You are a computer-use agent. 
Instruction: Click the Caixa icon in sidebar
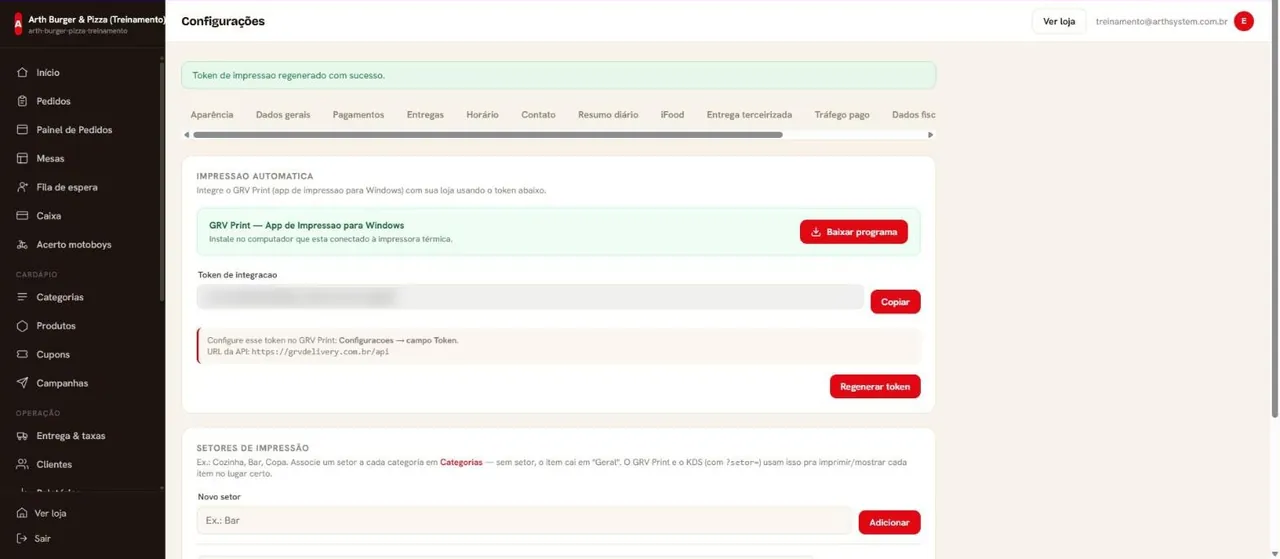click(x=22, y=216)
